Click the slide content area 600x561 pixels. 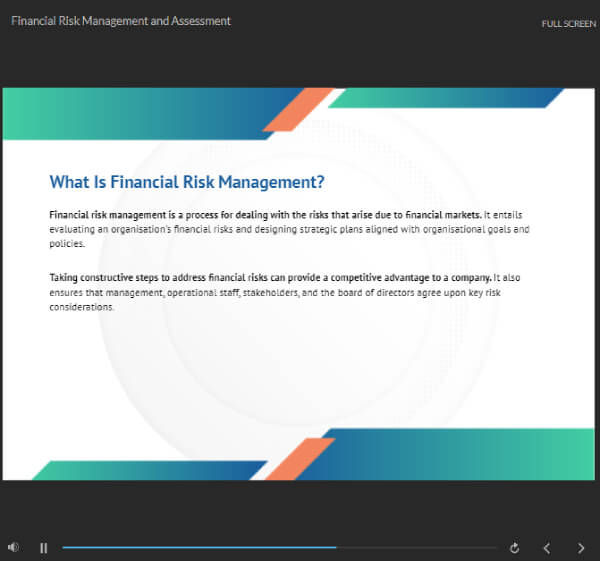pos(298,284)
